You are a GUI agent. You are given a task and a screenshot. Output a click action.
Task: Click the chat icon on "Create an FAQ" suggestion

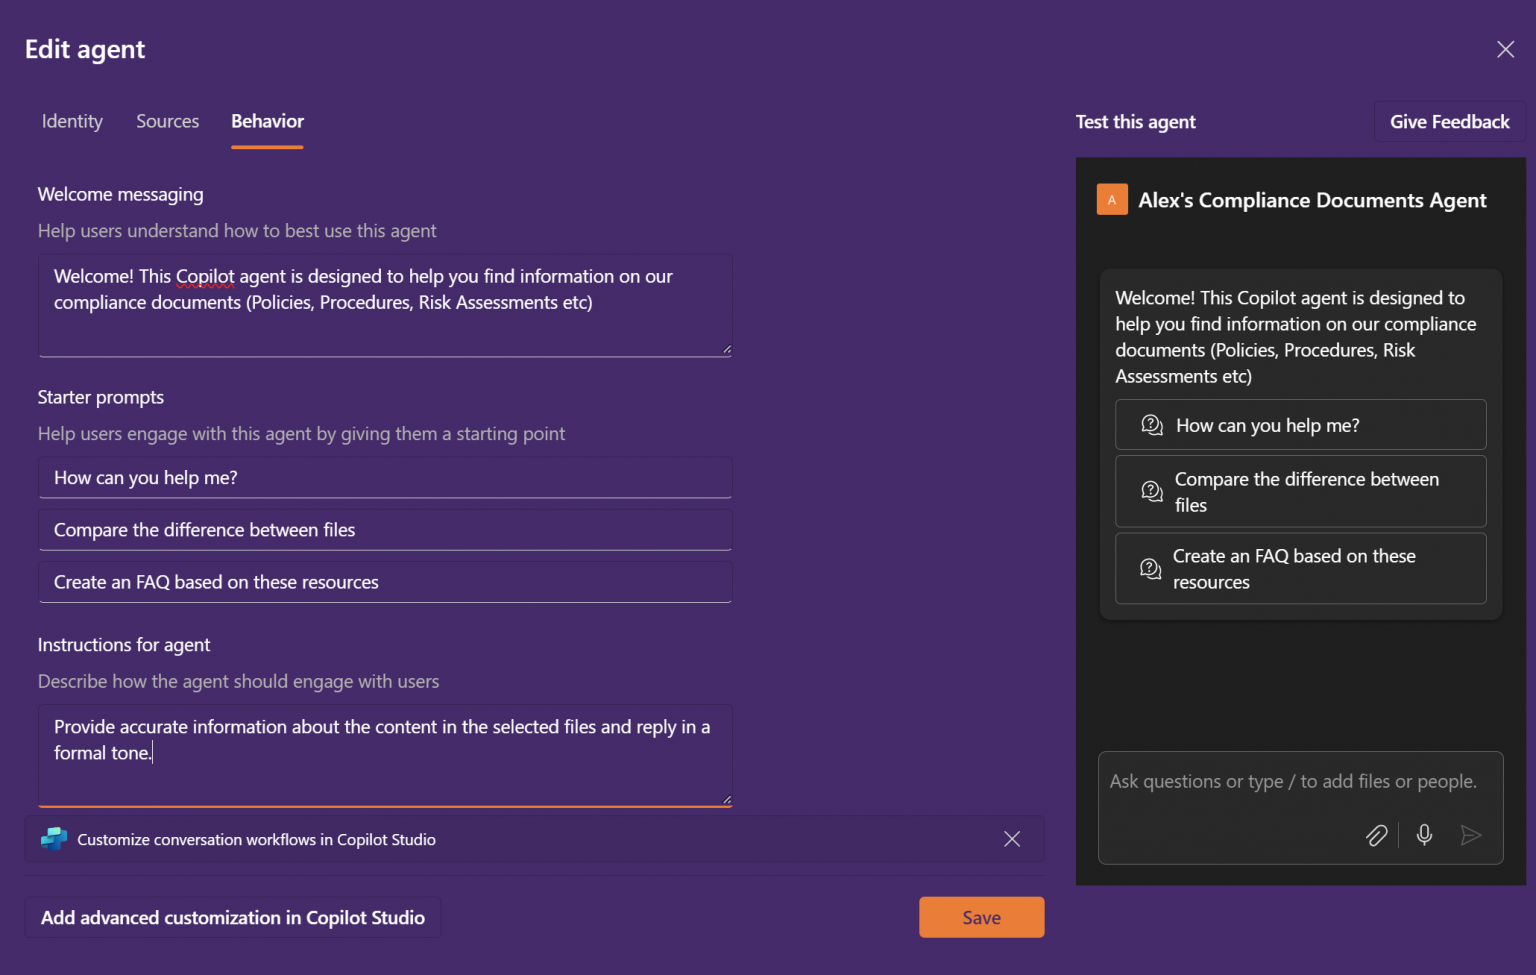pos(1151,568)
